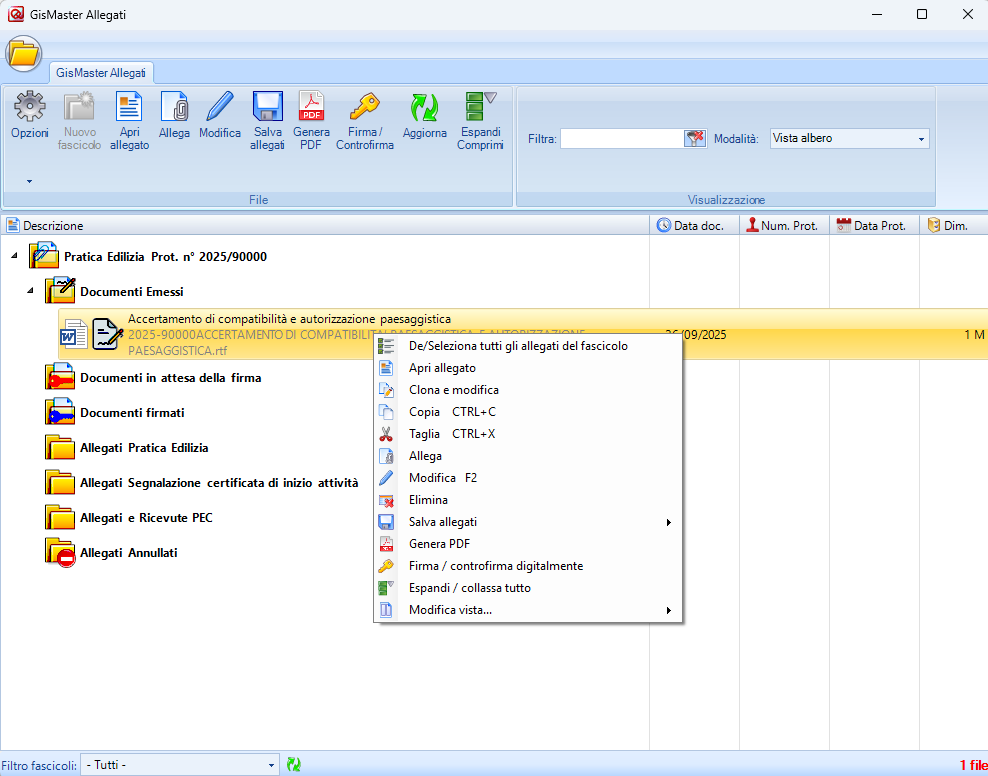Collapse the Documenti Emessi tree node
The height and width of the screenshot is (776, 988).
pyautogui.click(x=31, y=291)
